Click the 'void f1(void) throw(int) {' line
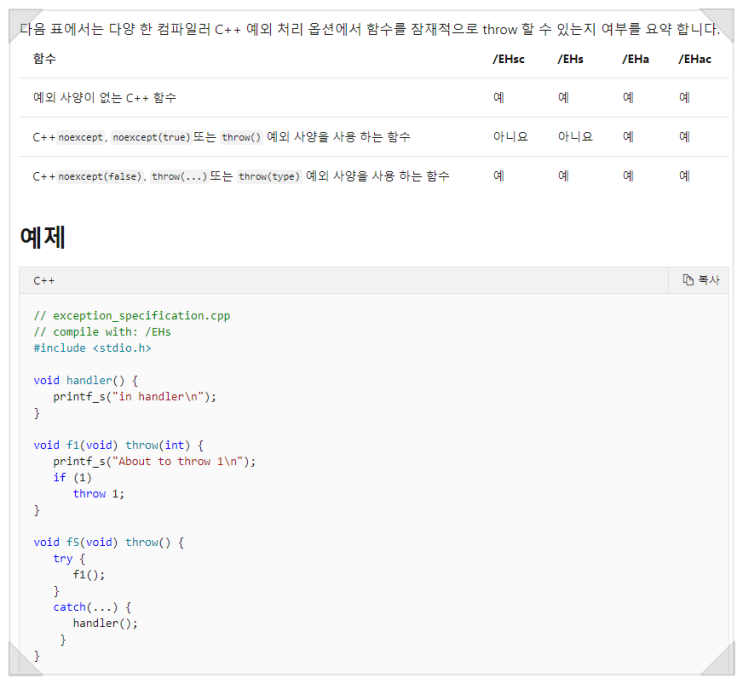 pos(118,445)
